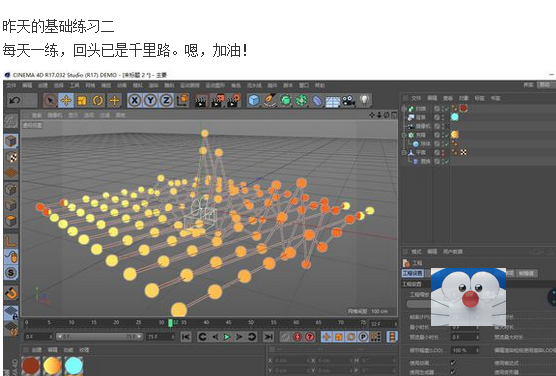
Task: Toggle the Enable Snap S icon
Action: [x=11, y=272]
